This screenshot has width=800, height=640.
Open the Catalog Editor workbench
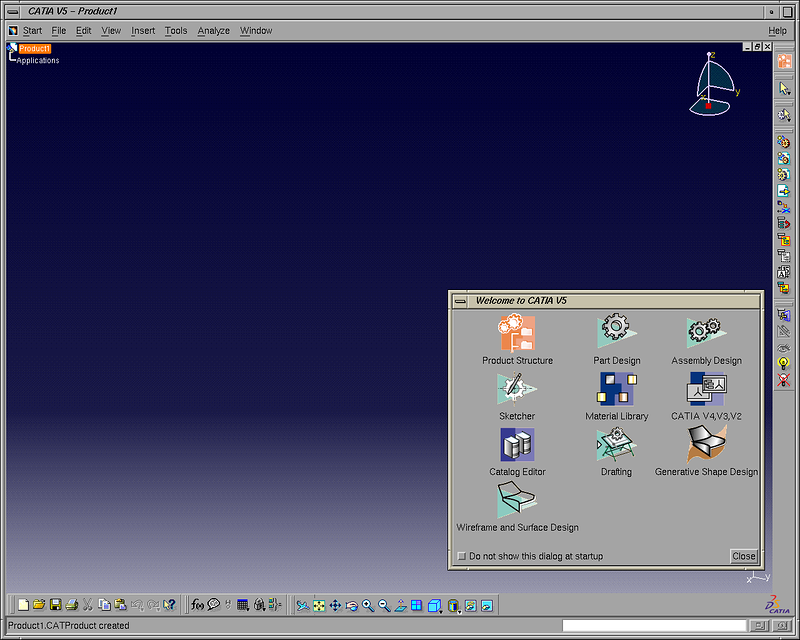tap(516, 444)
